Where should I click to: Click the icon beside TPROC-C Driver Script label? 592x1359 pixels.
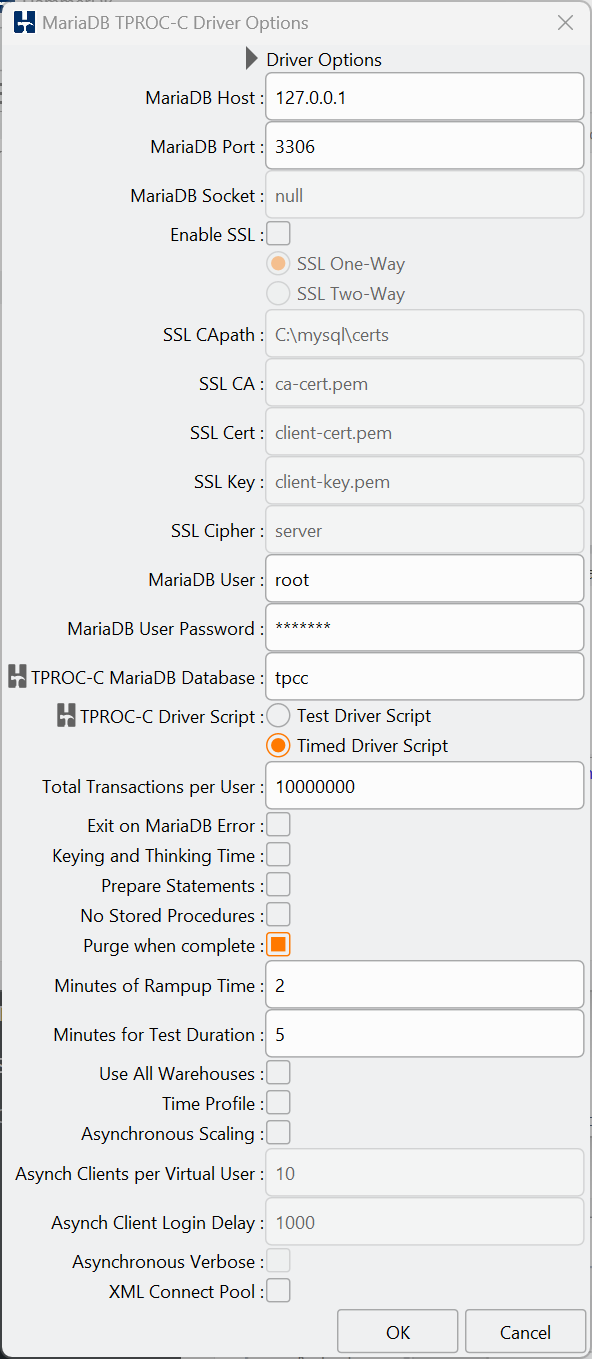point(66,716)
